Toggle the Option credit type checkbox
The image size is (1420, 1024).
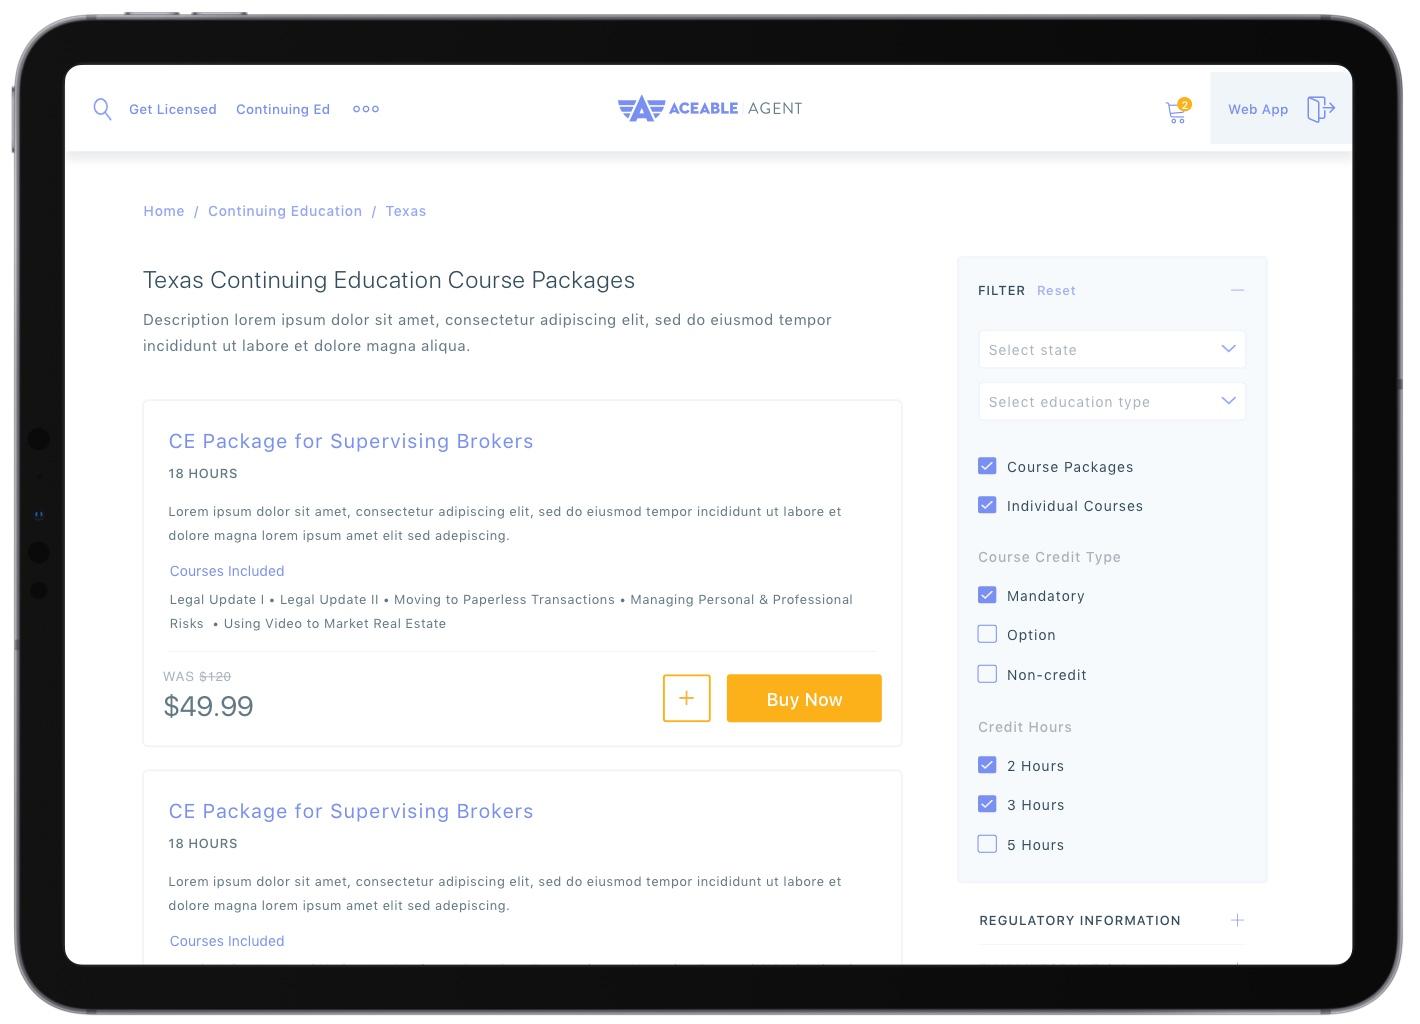click(987, 634)
